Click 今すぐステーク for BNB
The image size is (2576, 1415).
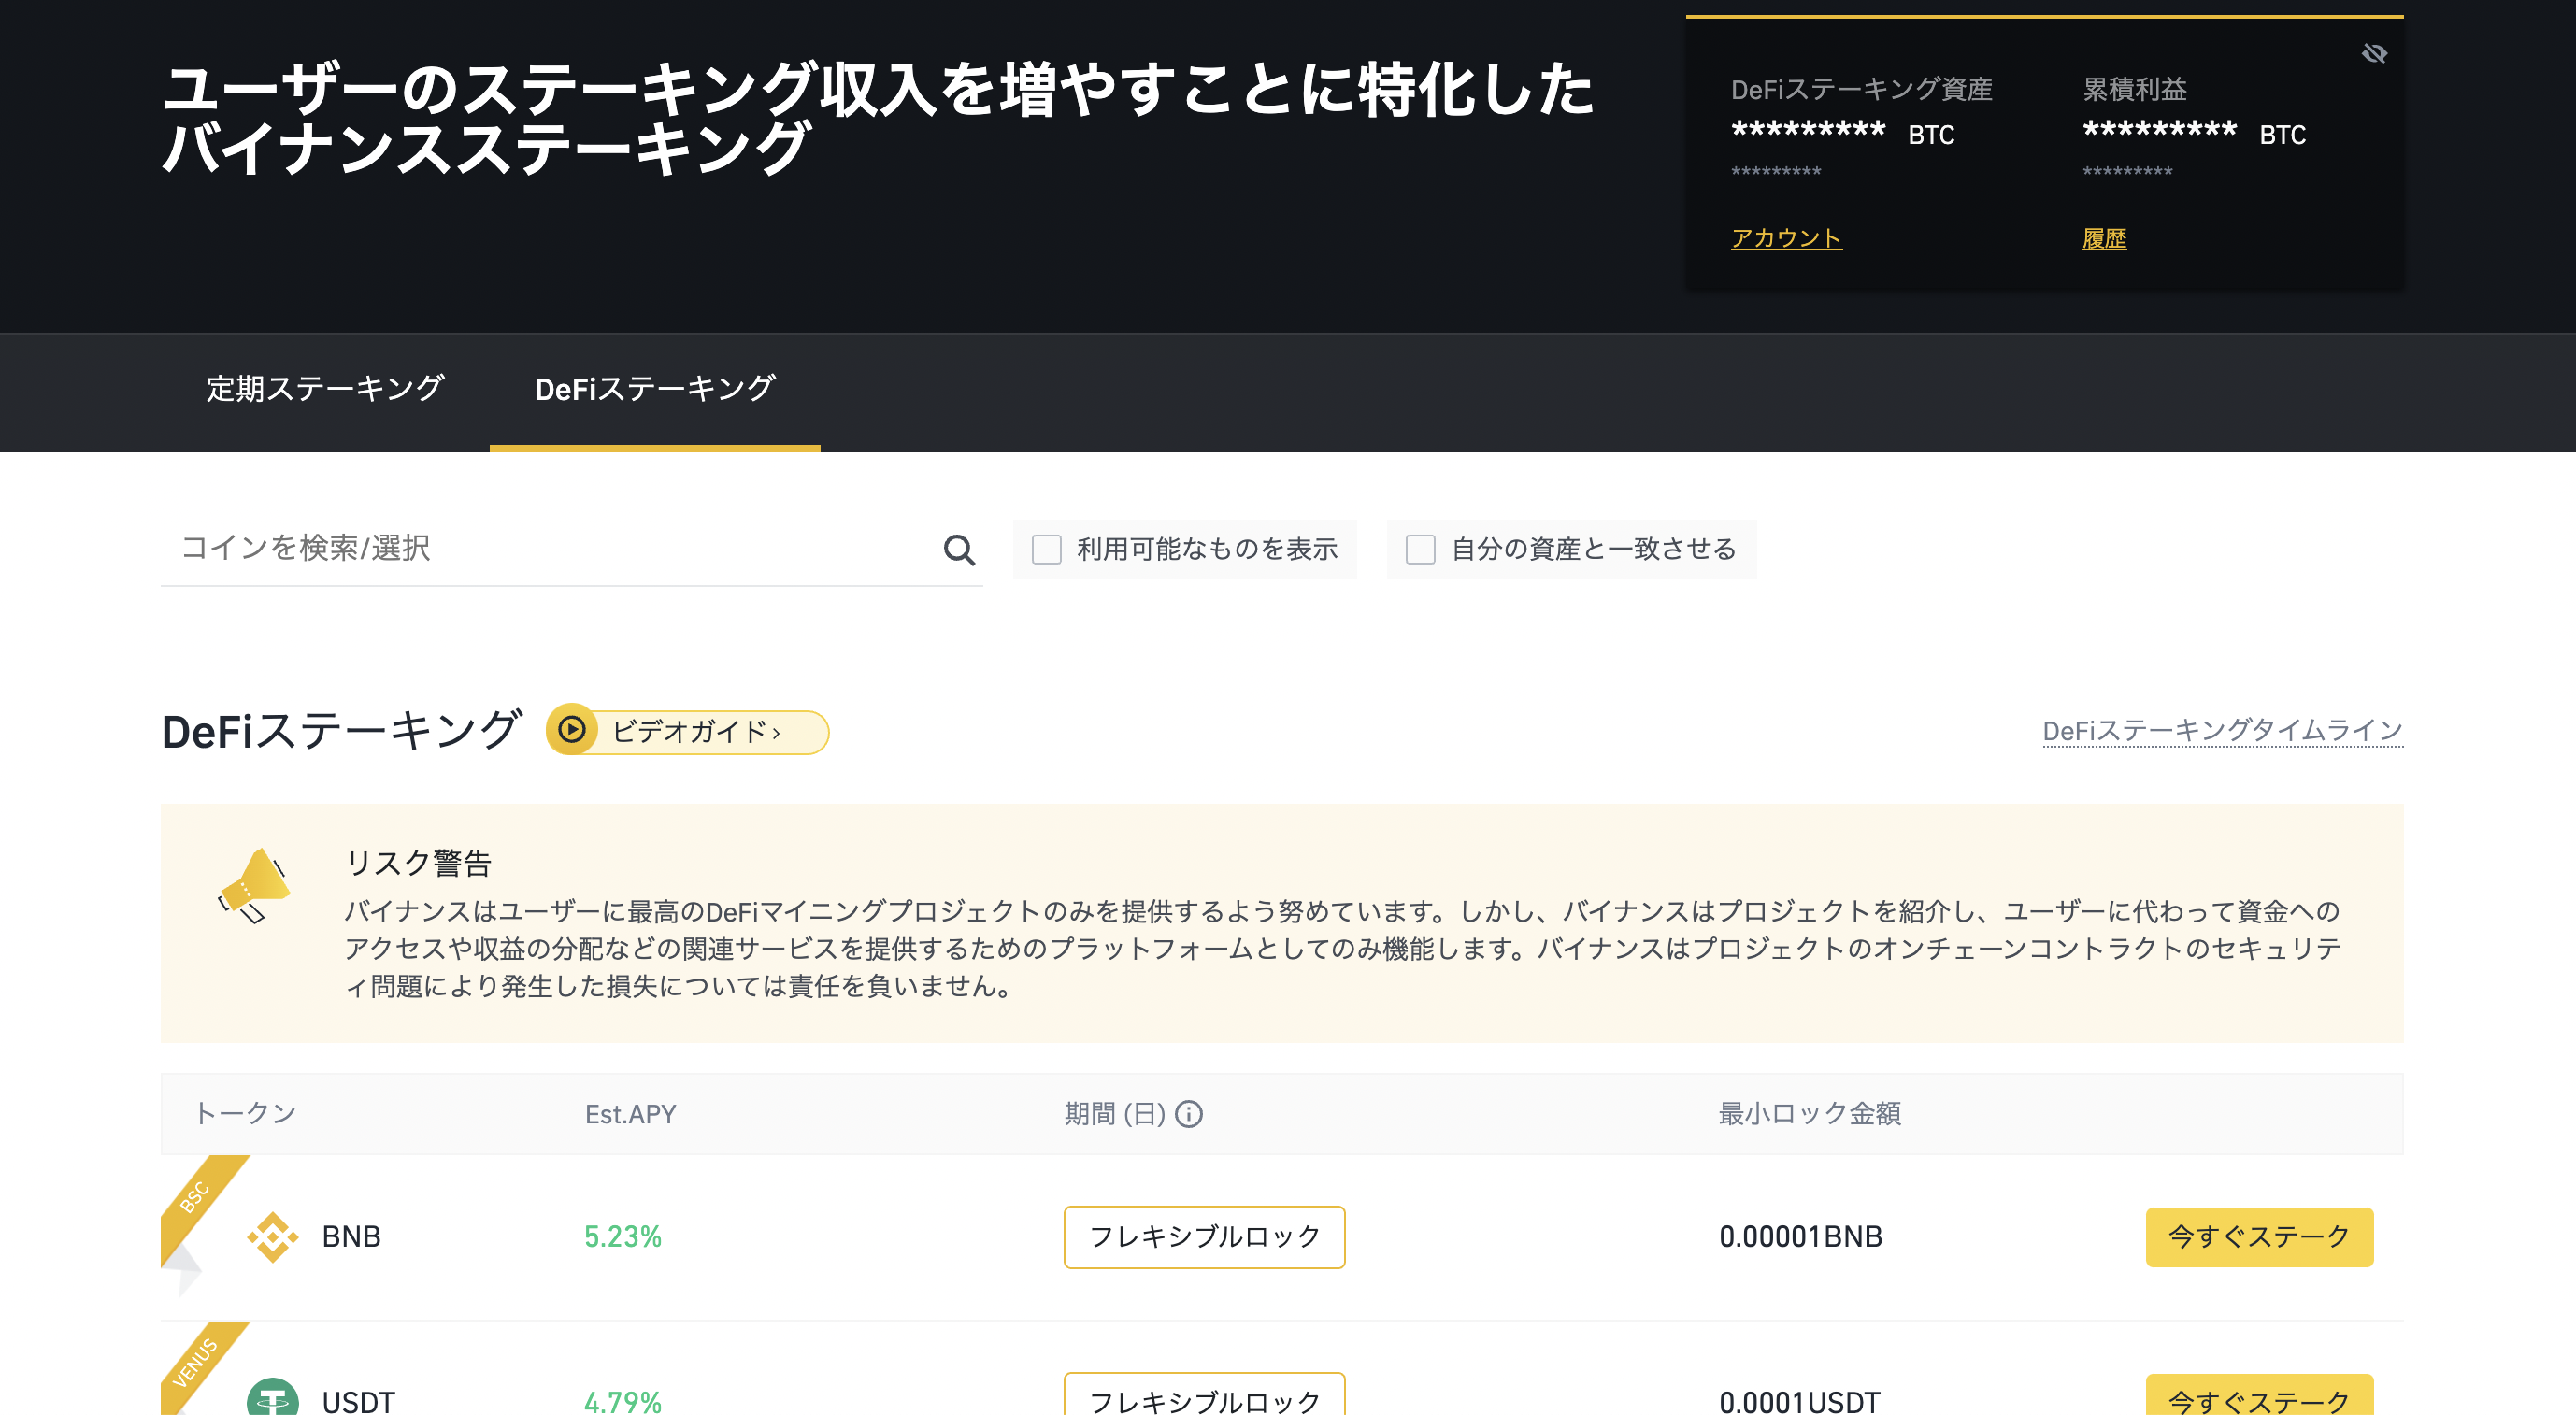pos(2259,1237)
